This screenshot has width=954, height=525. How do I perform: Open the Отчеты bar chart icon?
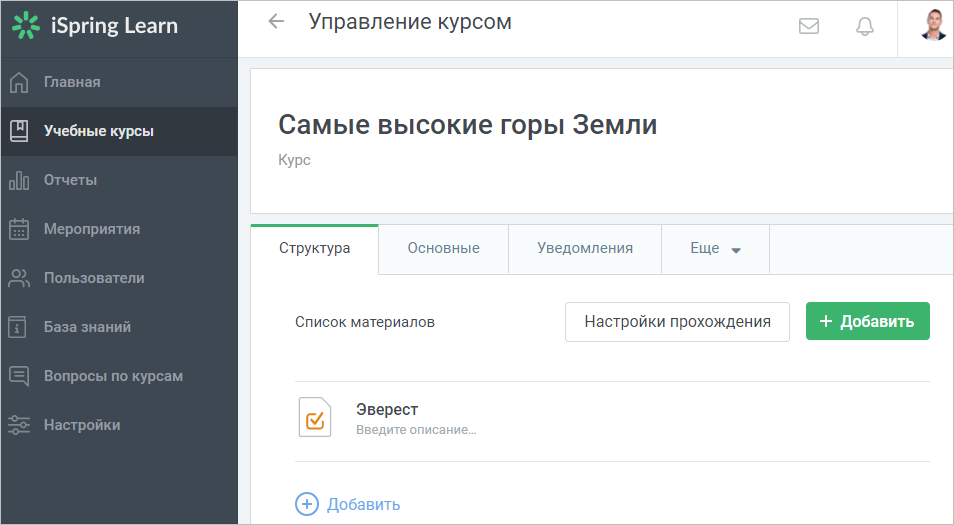click(19, 180)
